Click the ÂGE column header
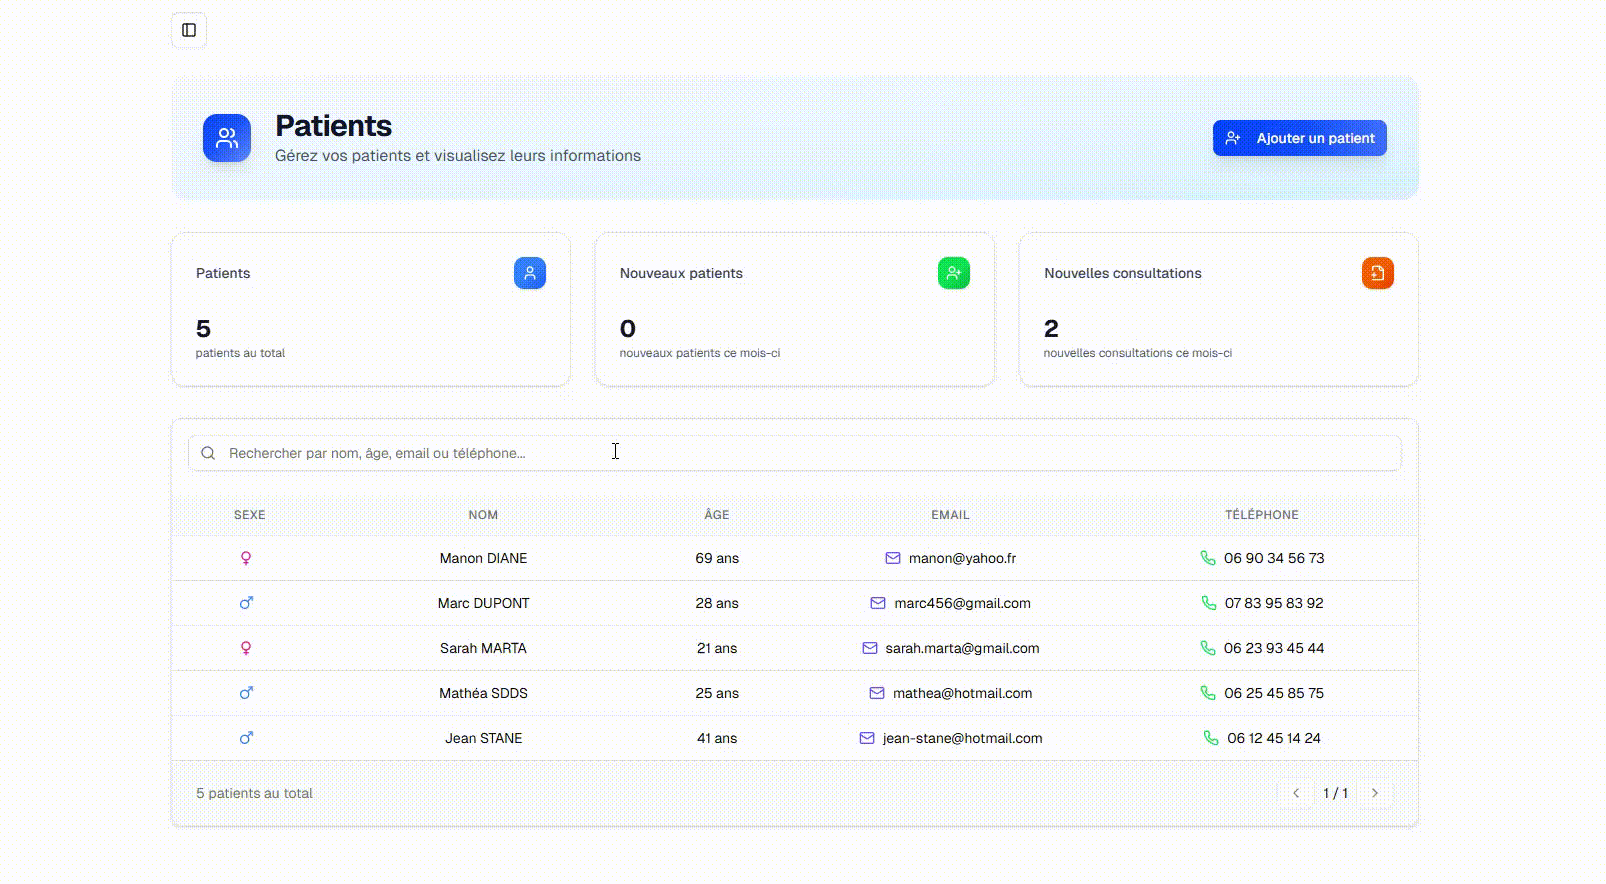Viewport: 1606px width, 884px height. (716, 515)
